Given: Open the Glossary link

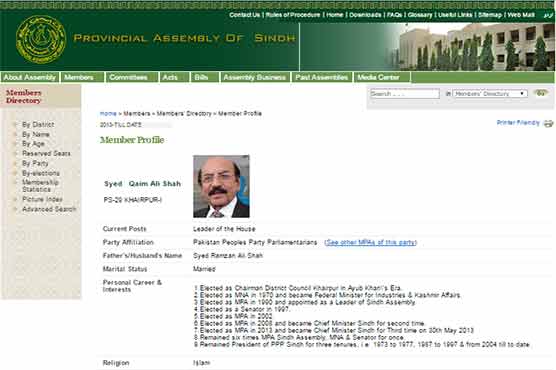Looking at the screenshot, I should [420, 15].
